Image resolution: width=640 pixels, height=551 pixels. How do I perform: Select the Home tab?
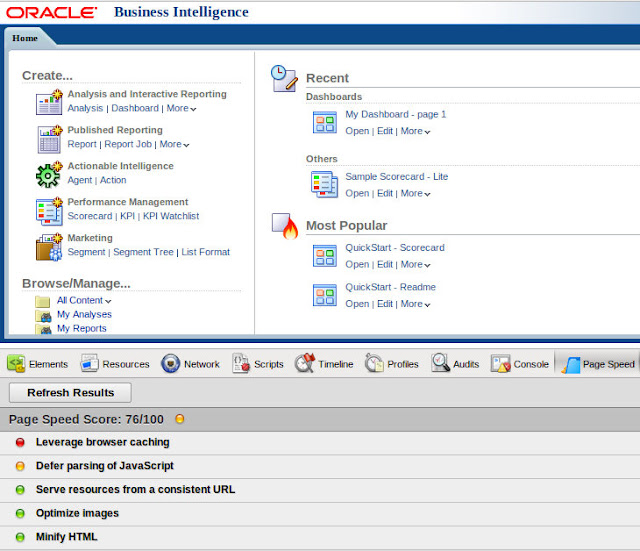25,38
